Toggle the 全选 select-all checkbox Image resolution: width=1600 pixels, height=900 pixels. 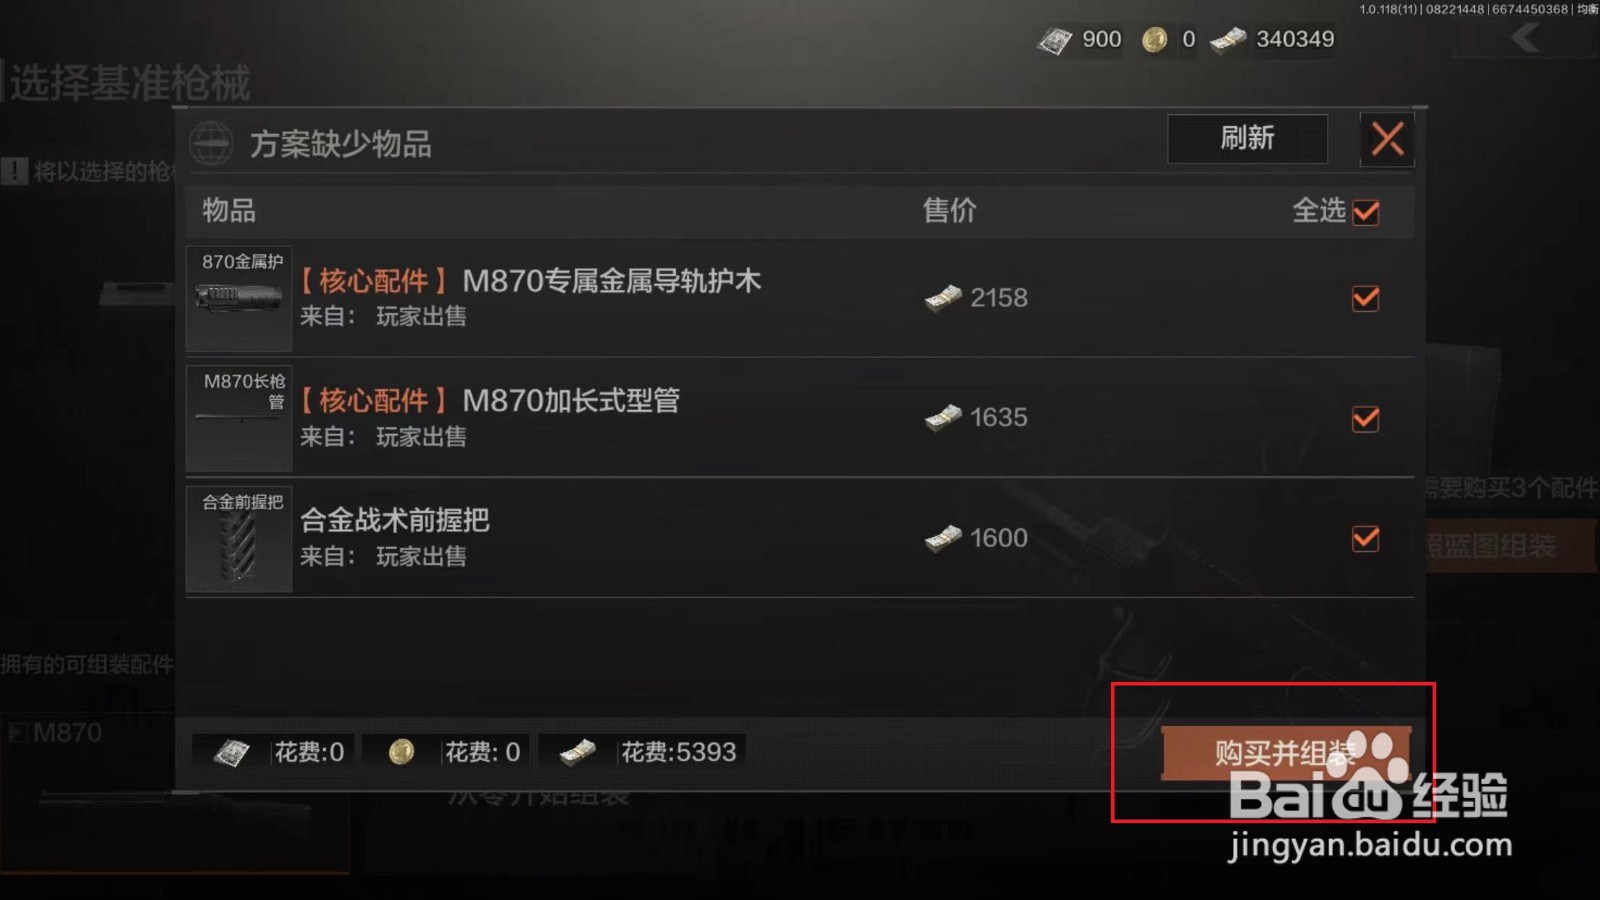pos(1366,212)
